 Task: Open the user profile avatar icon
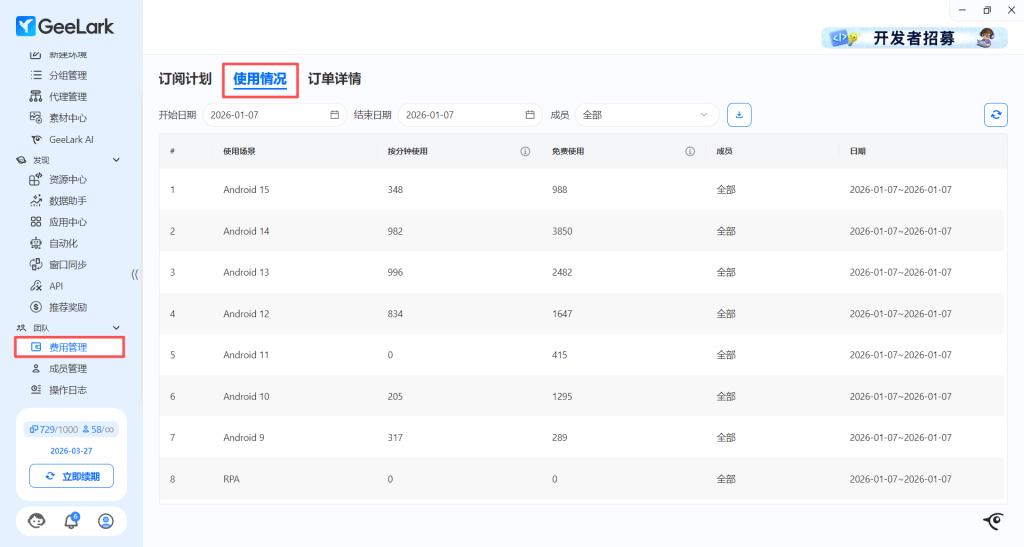tap(106, 521)
